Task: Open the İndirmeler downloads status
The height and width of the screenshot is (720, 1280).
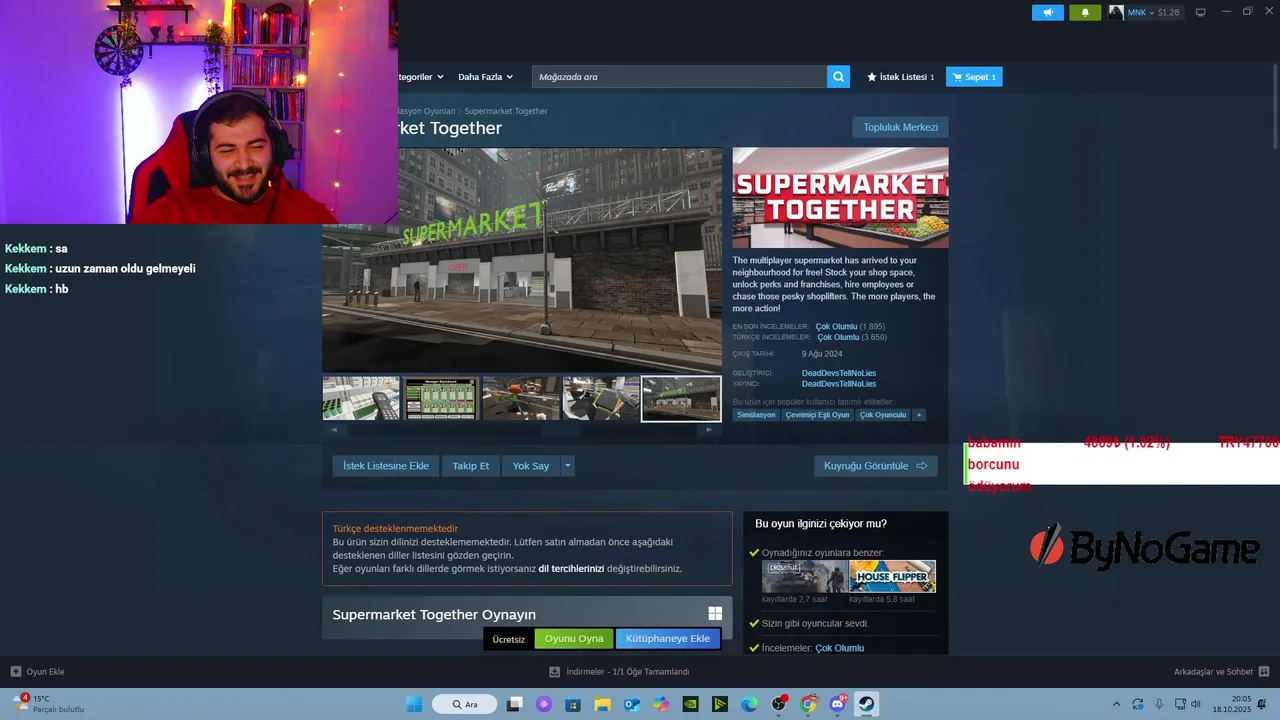Action: click(x=620, y=672)
